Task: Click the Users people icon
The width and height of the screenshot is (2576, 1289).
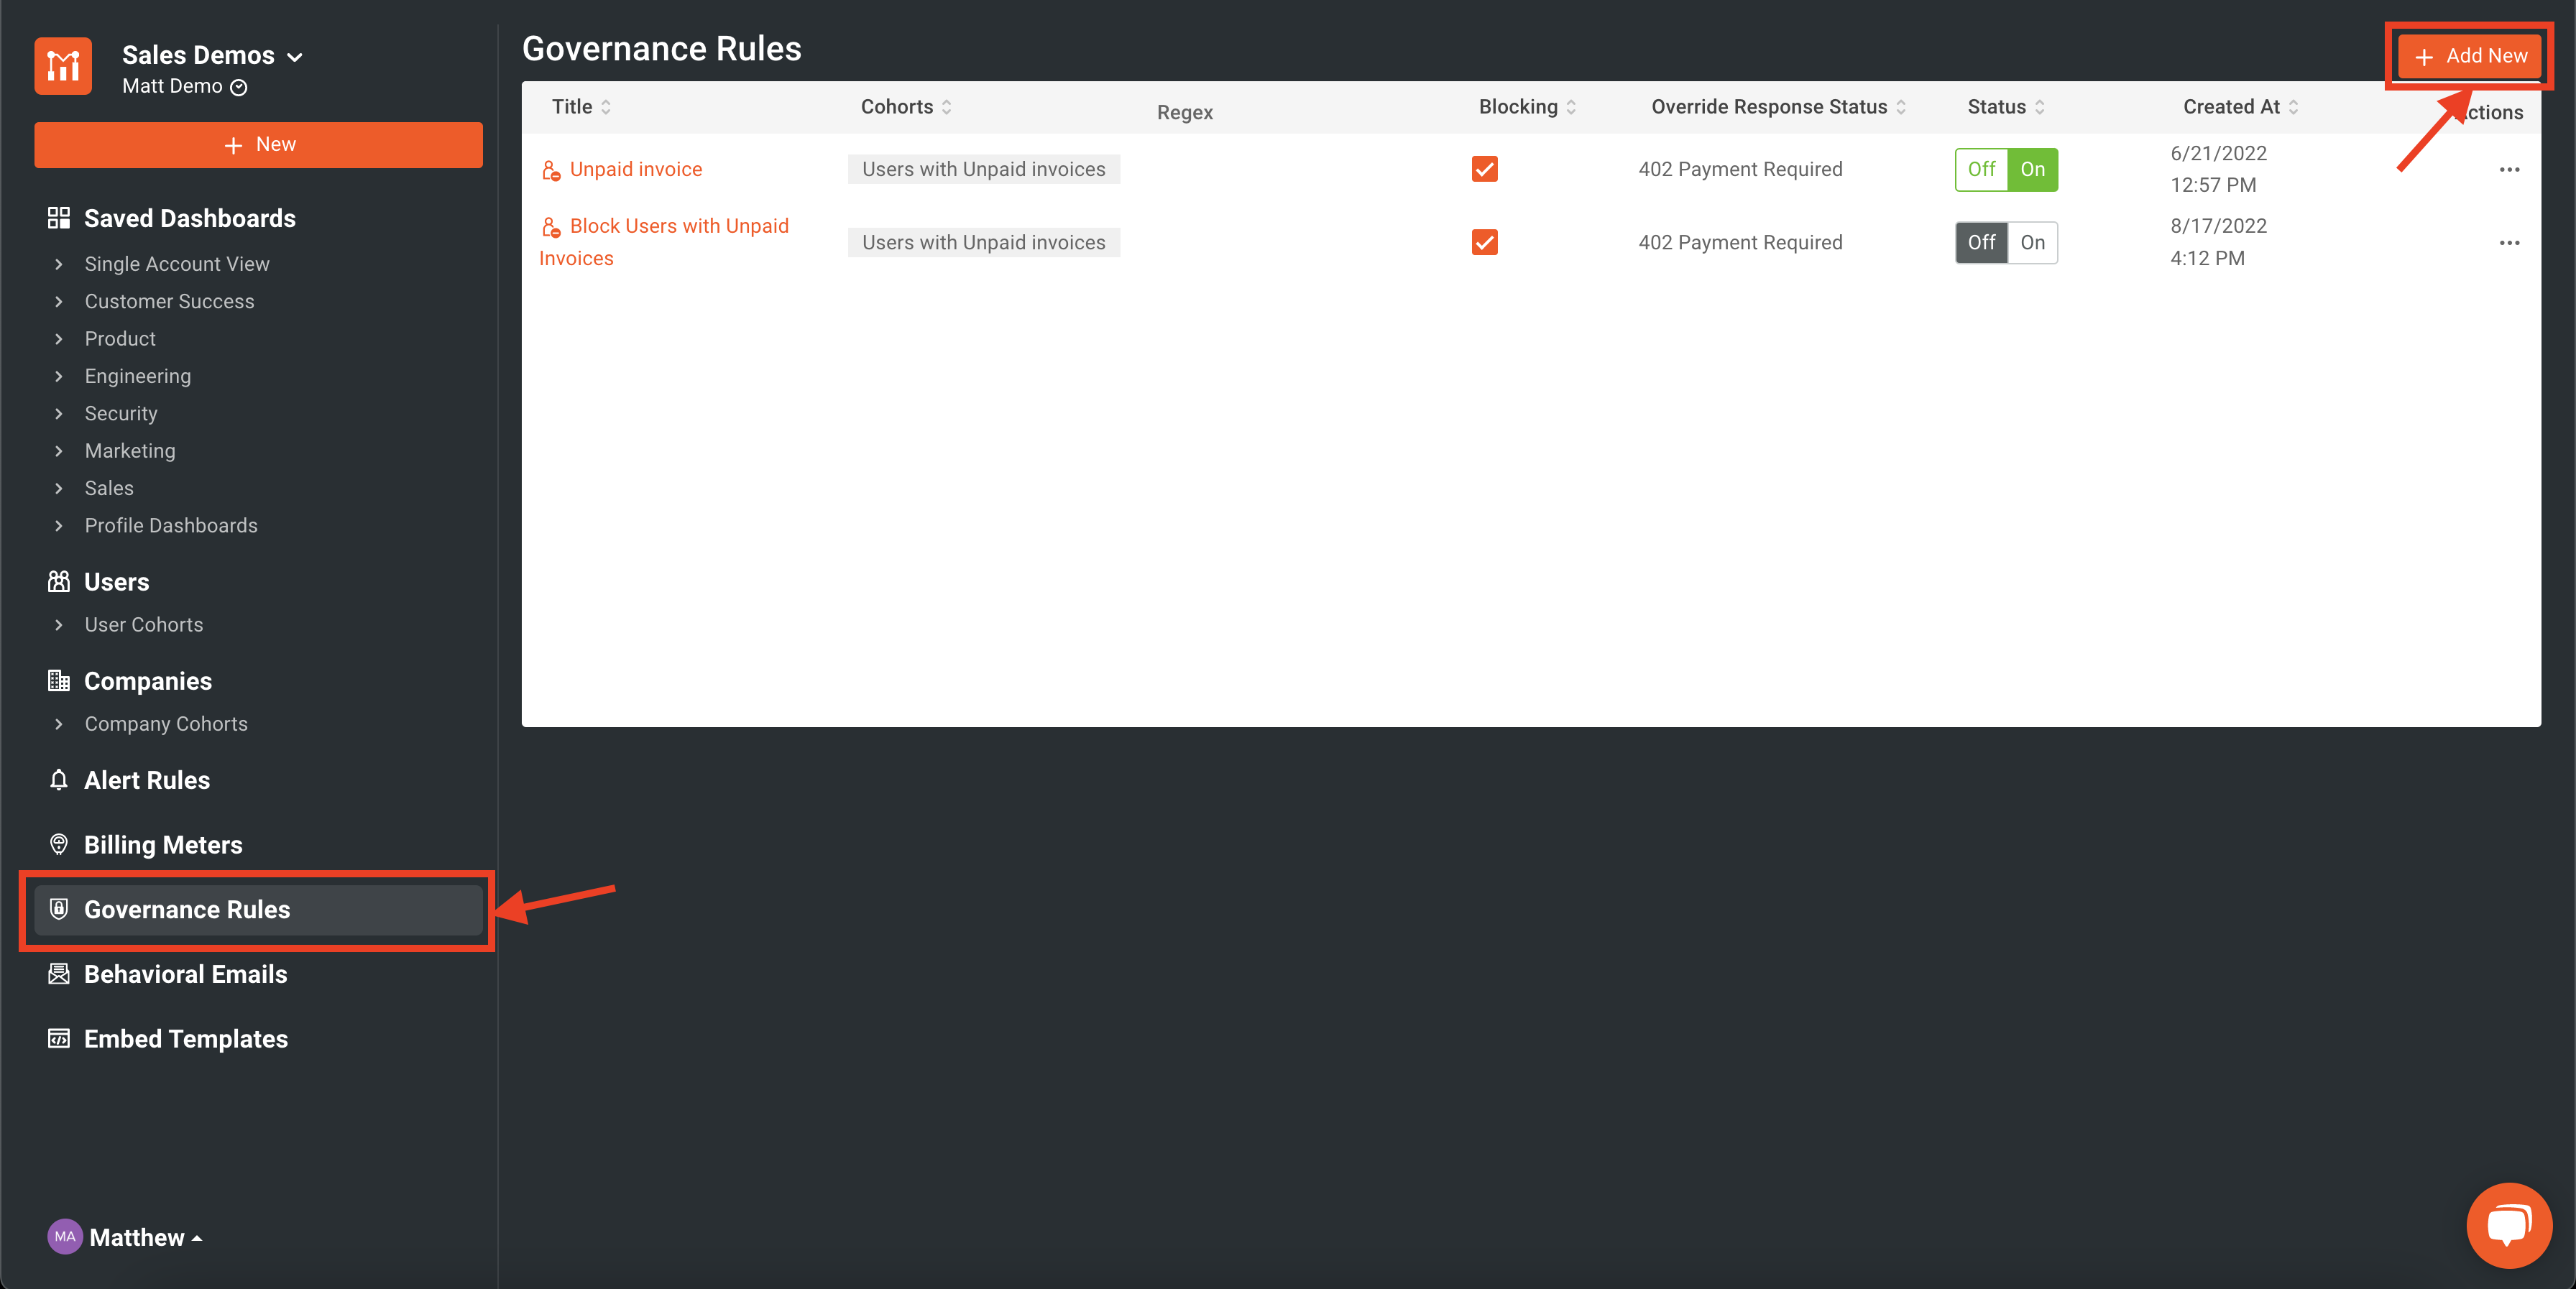Action: pyautogui.click(x=59, y=582)
